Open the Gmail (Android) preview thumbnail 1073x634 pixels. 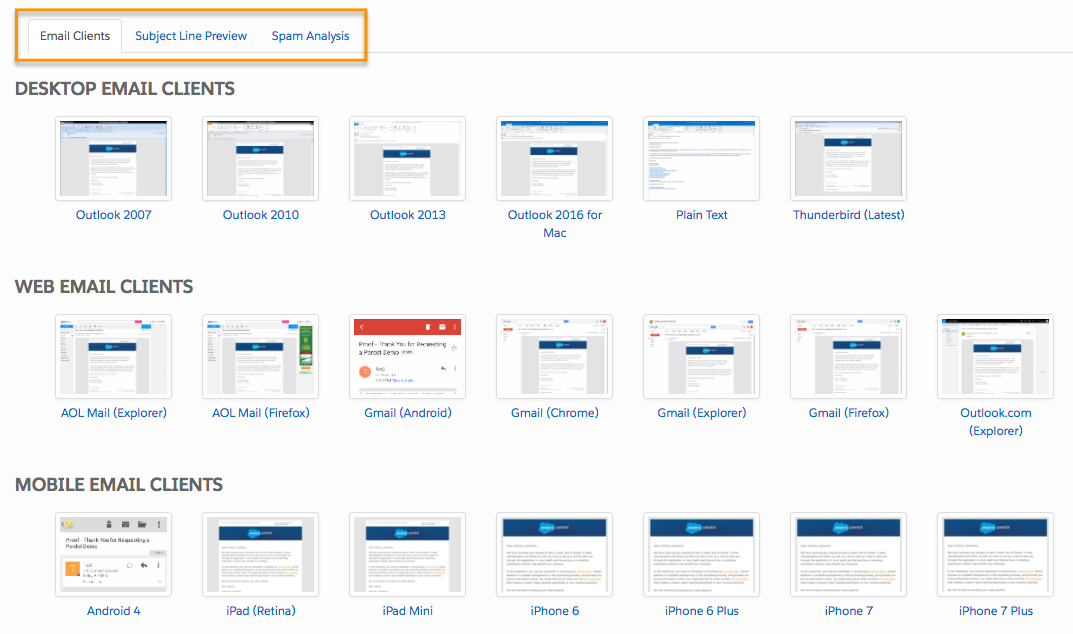click(x=408, y=357)
